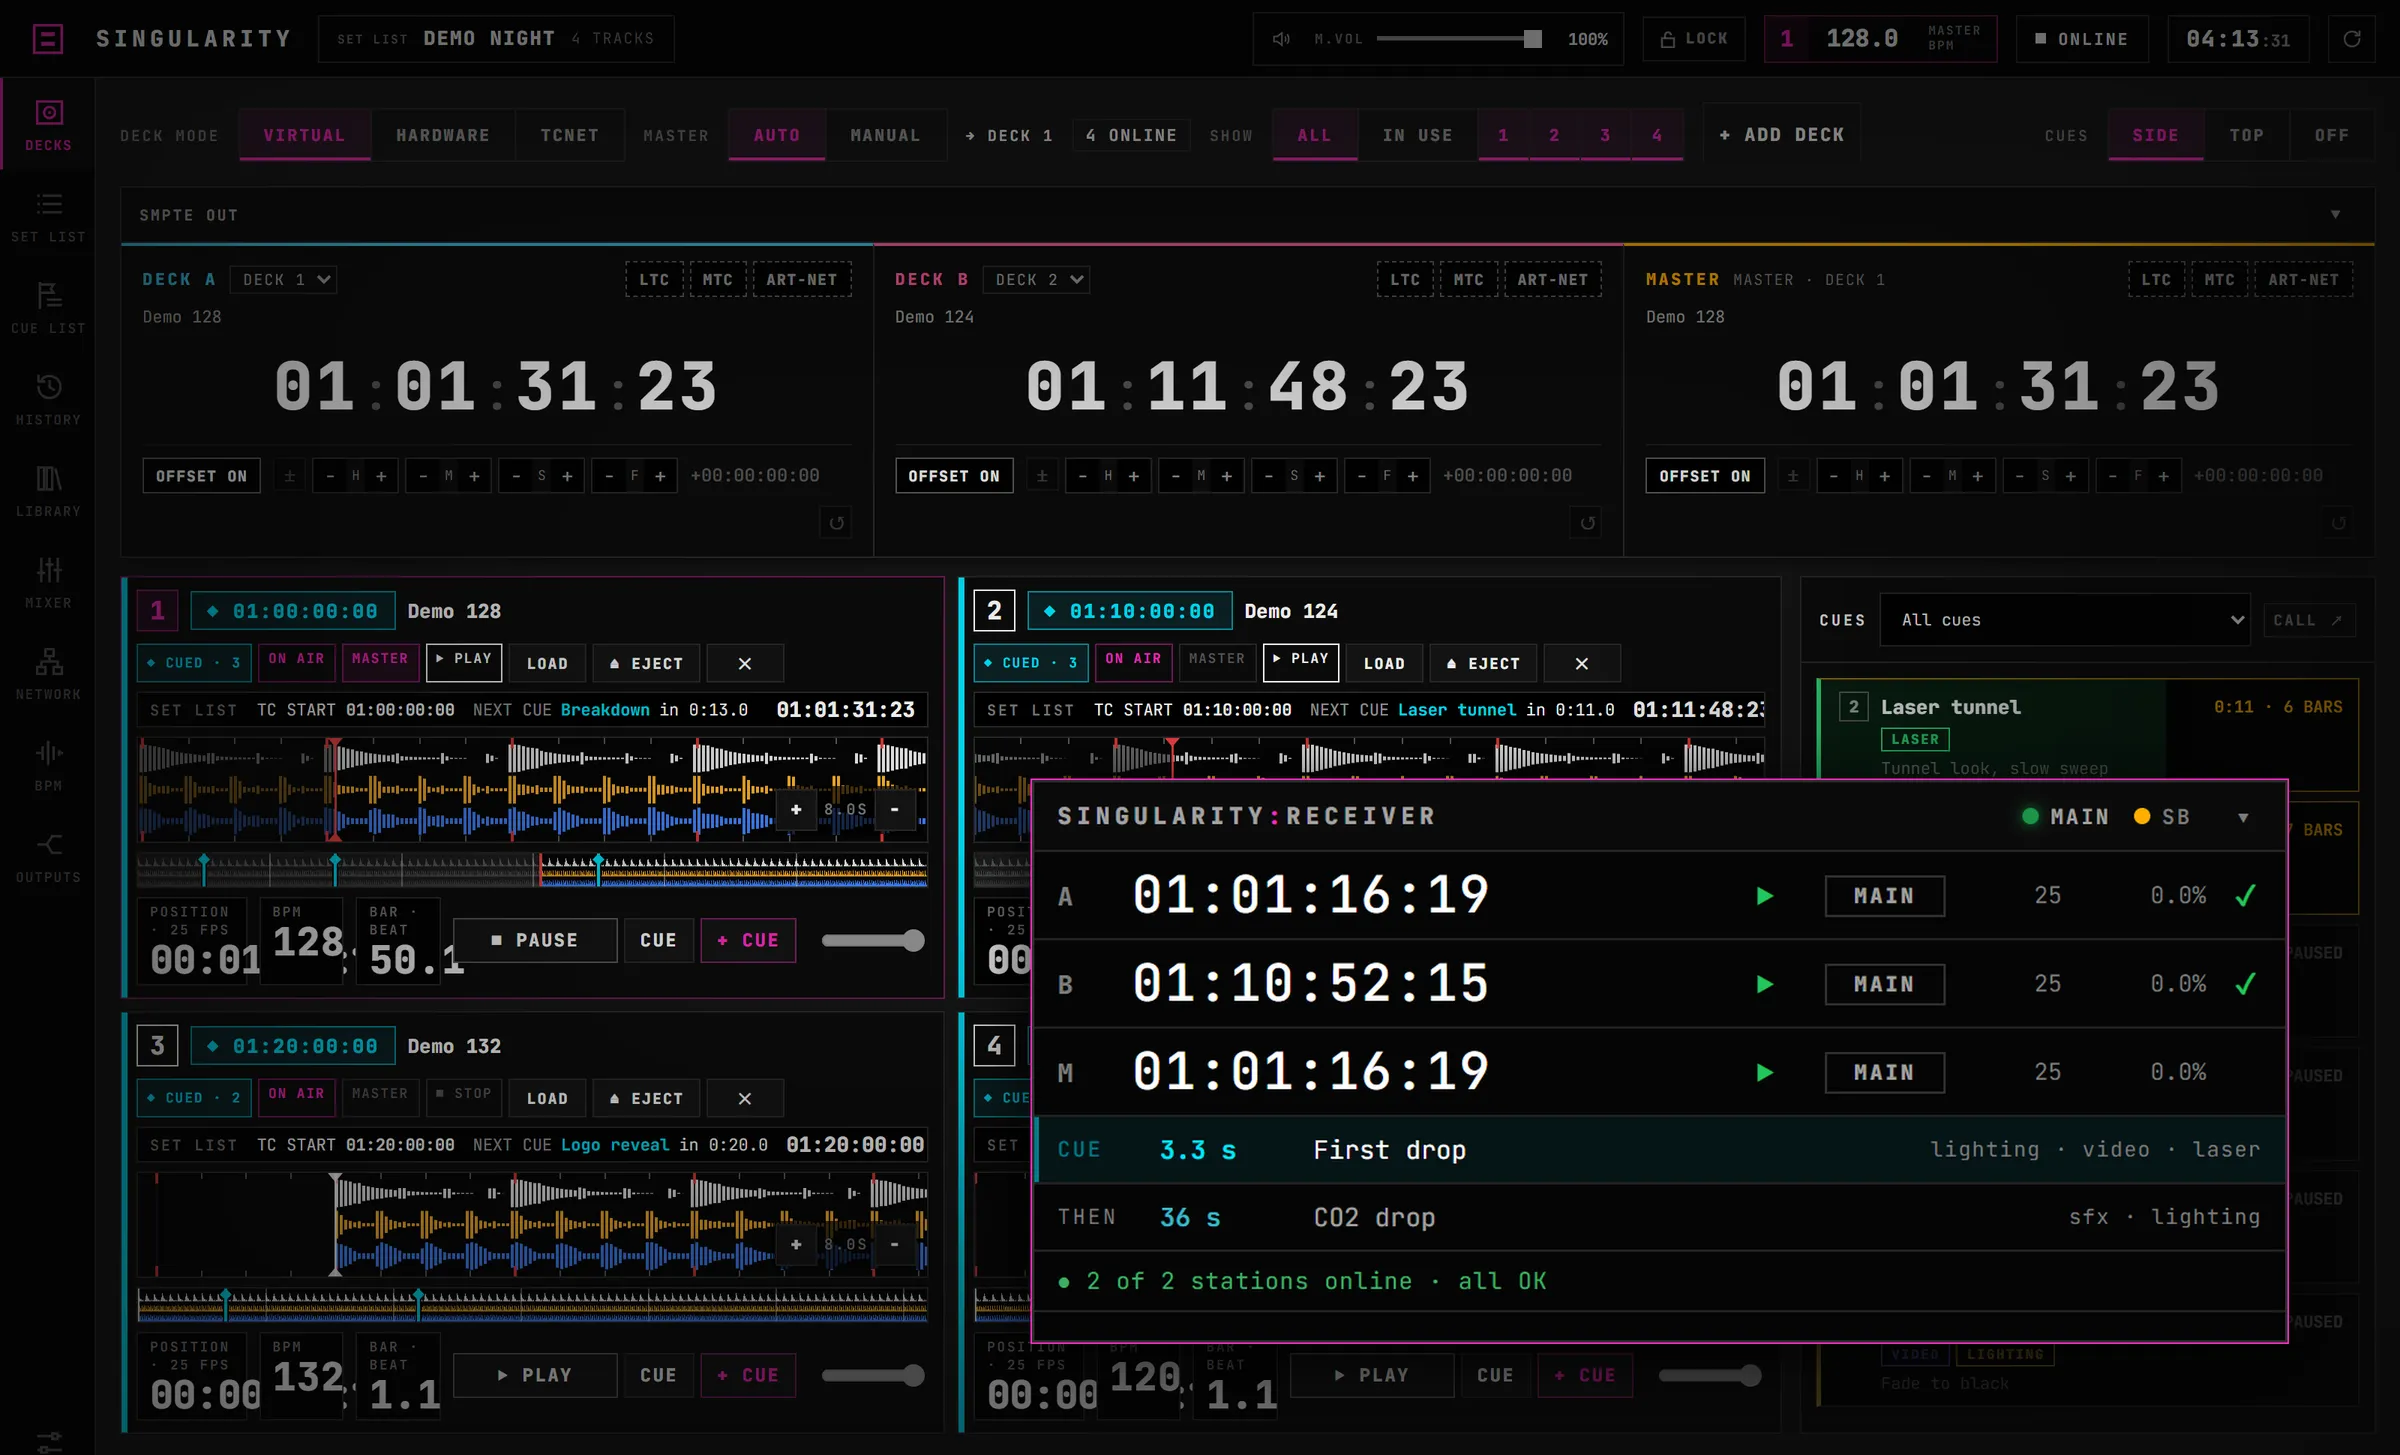Open the Mixer sidebar panel
This screenshot has height=1455, width=2400.
click(x=48, y=583)
